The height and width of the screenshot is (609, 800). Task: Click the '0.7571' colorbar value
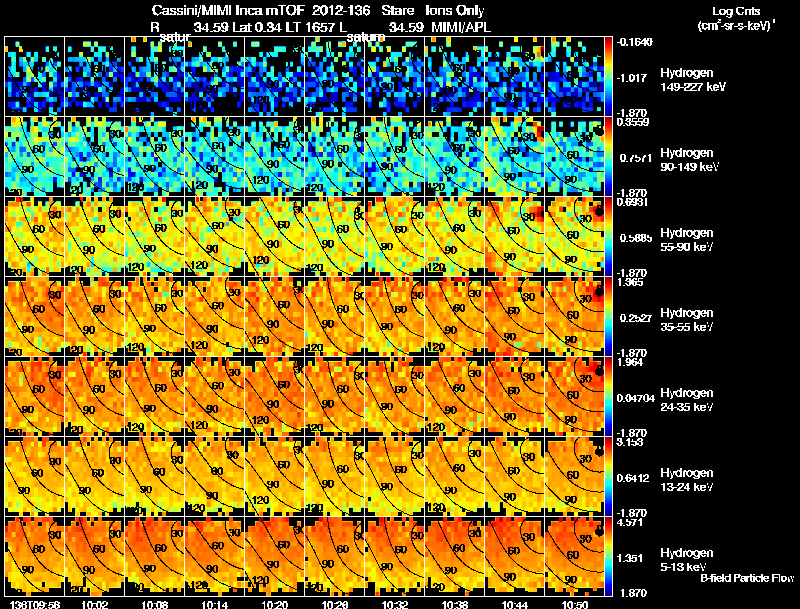point(635,158)
